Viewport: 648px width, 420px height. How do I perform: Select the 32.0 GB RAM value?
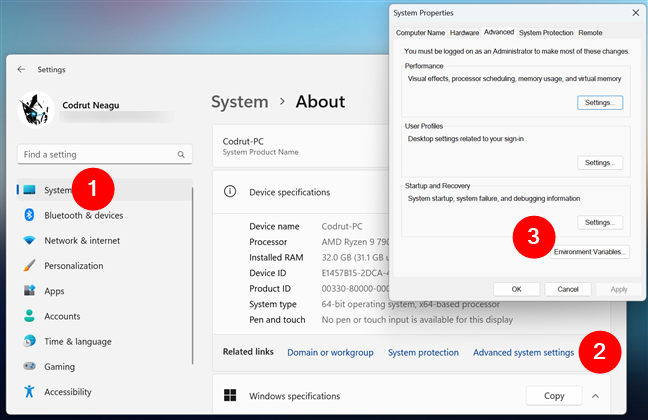pos(355,258)
